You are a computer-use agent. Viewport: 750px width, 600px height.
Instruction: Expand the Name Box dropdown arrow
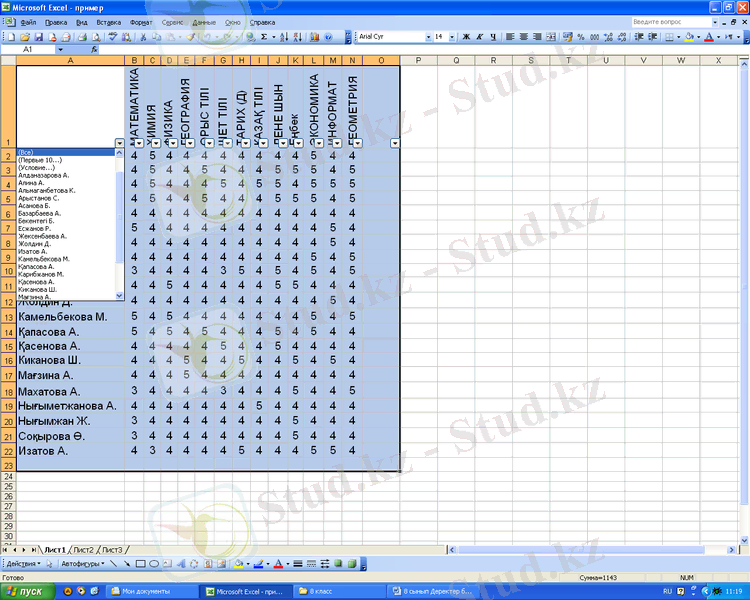60,49
